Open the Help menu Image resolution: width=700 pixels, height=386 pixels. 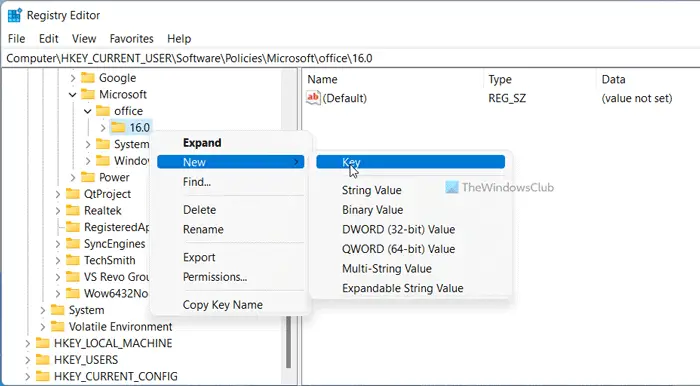pos(179,39)
